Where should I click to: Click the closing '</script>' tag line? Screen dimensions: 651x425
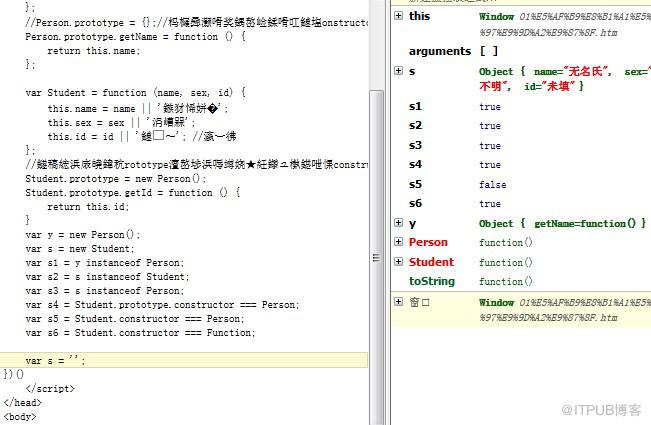pos(50,389)
